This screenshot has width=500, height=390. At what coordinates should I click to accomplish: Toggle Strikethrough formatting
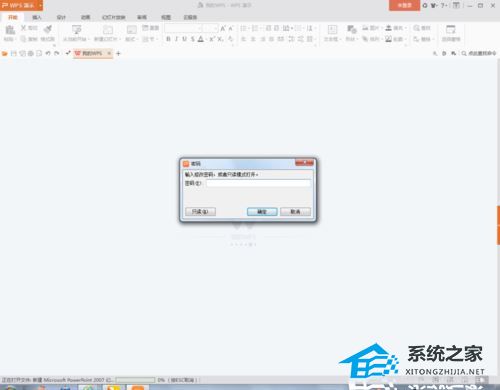click(192, 39)
